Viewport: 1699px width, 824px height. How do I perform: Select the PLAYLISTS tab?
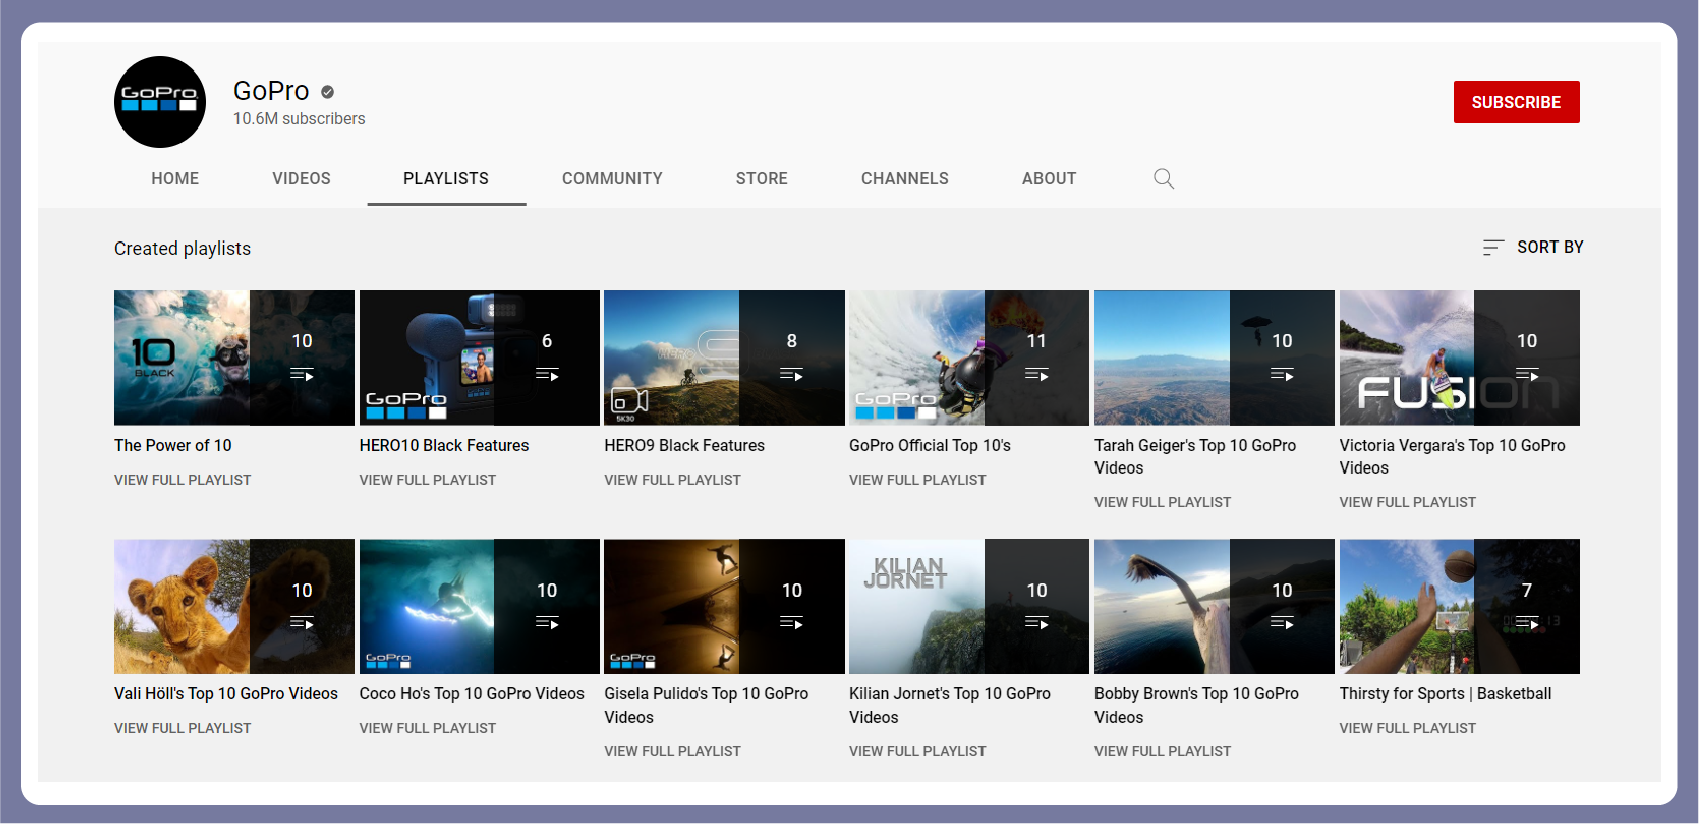click(446, 178)
